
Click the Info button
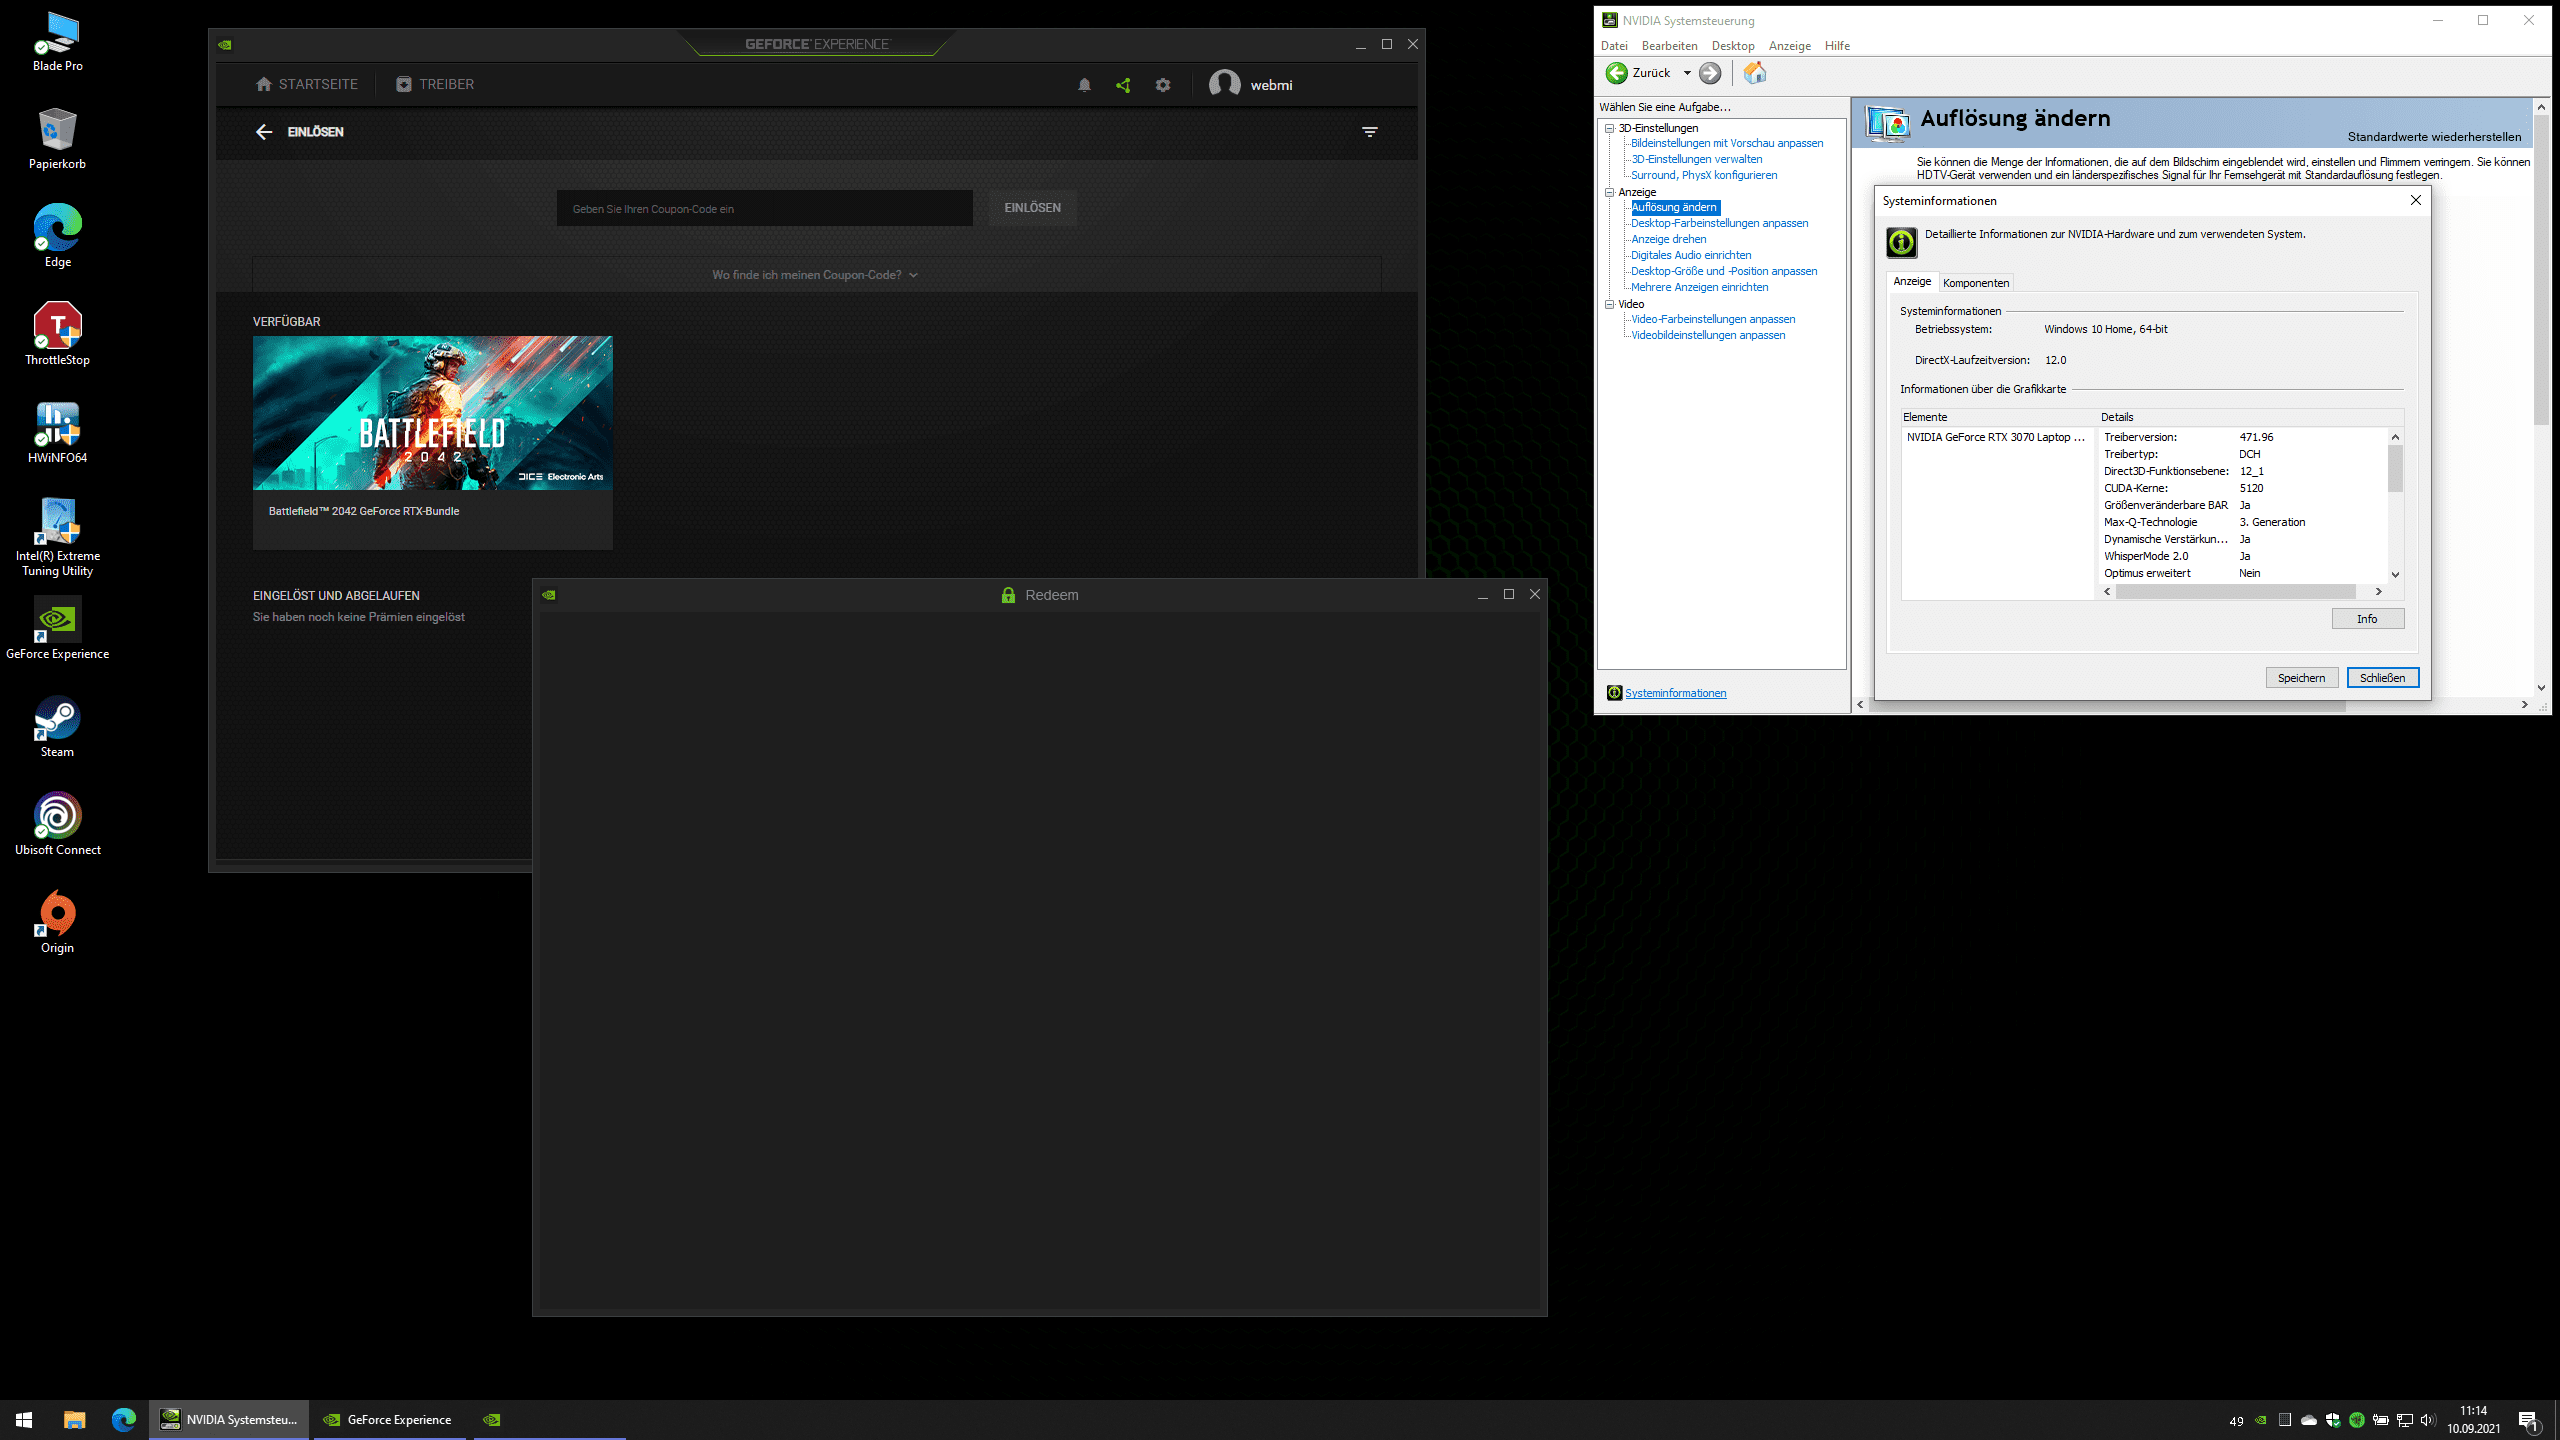pyautogui.click(x=2367, y=619)
